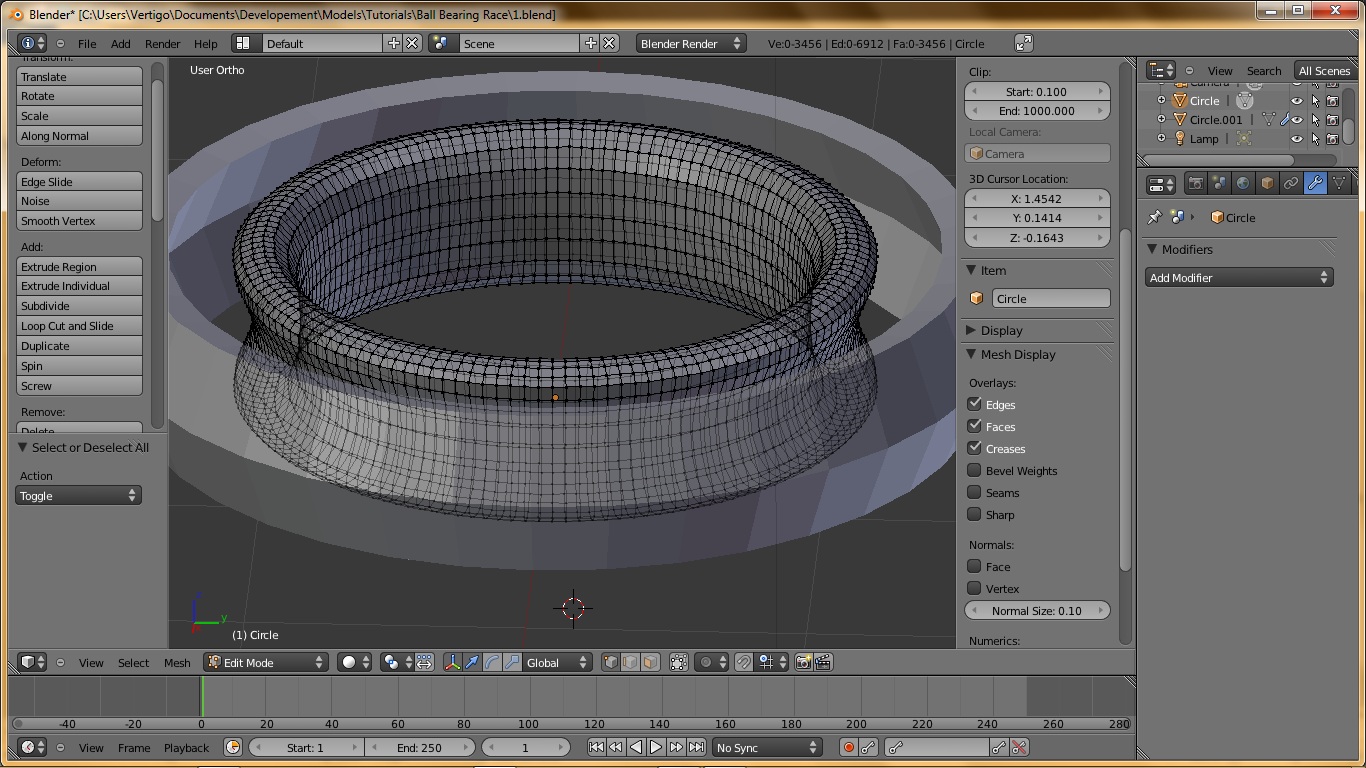Open the World properties tab globe icon

pyautogui.click(x=1243, y=184)
